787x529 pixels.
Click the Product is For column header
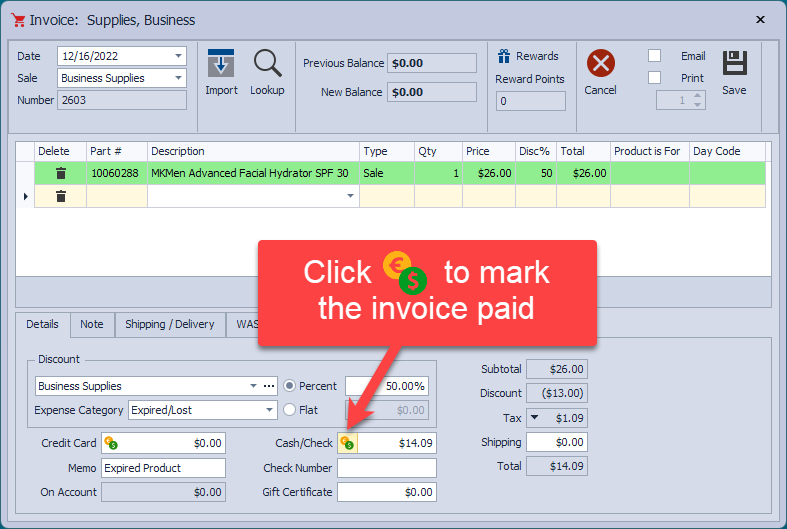[x=649, y=151]
